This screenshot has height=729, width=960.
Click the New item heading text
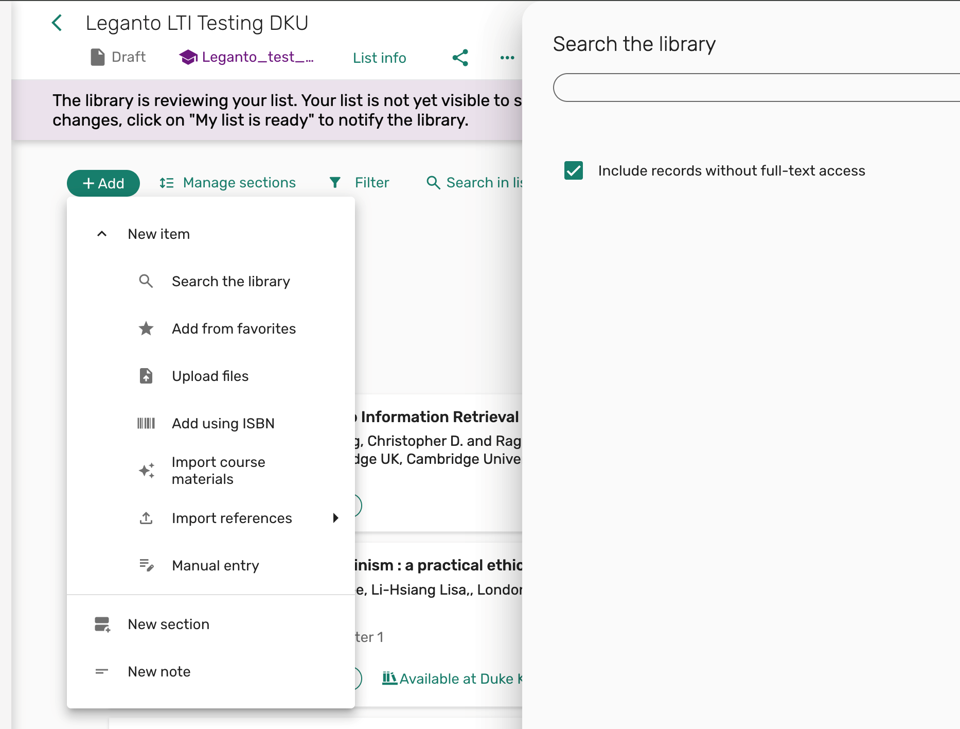(x=159, y=234)
